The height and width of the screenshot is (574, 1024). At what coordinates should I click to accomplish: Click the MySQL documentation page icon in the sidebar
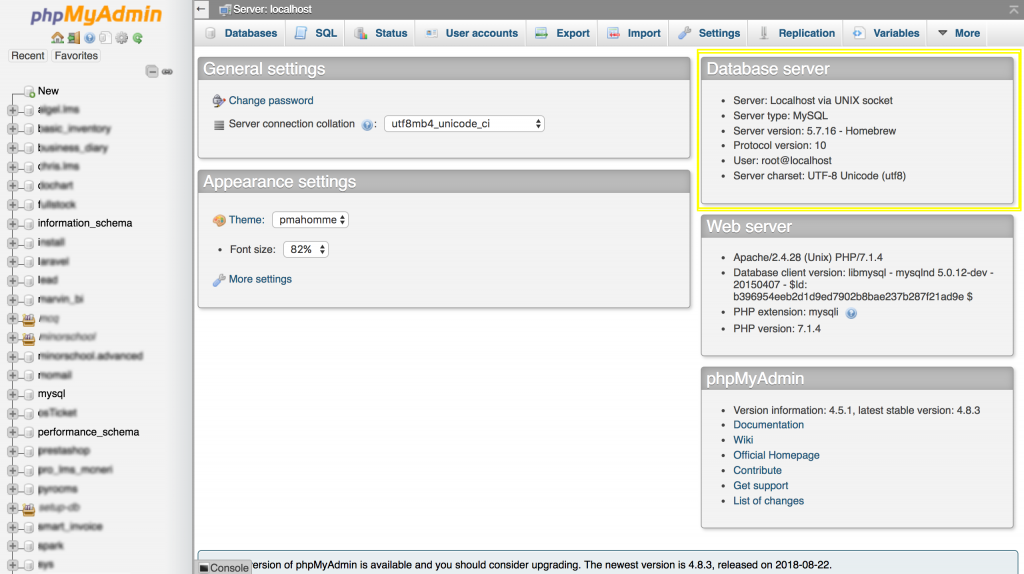tap(105, 38)
